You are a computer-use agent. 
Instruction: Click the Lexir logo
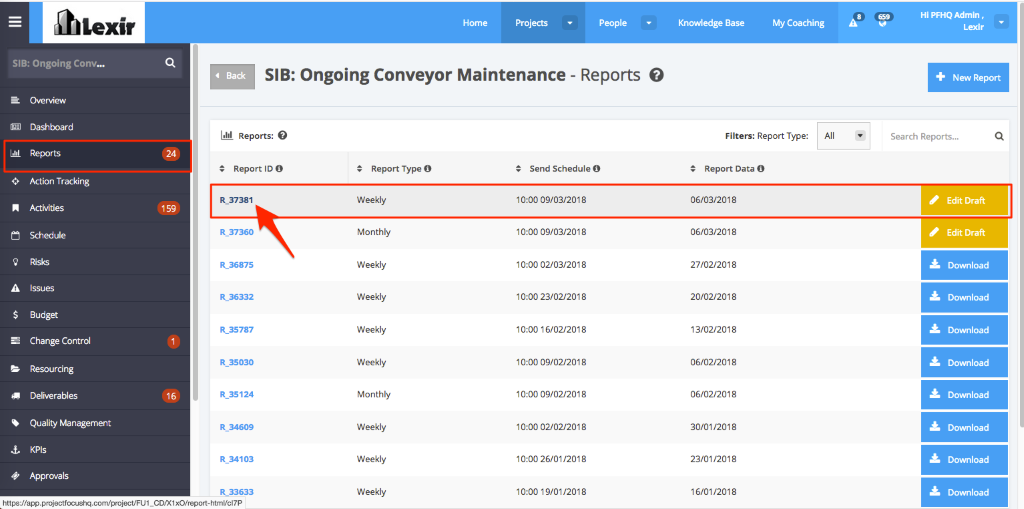[x=94, y=23]
